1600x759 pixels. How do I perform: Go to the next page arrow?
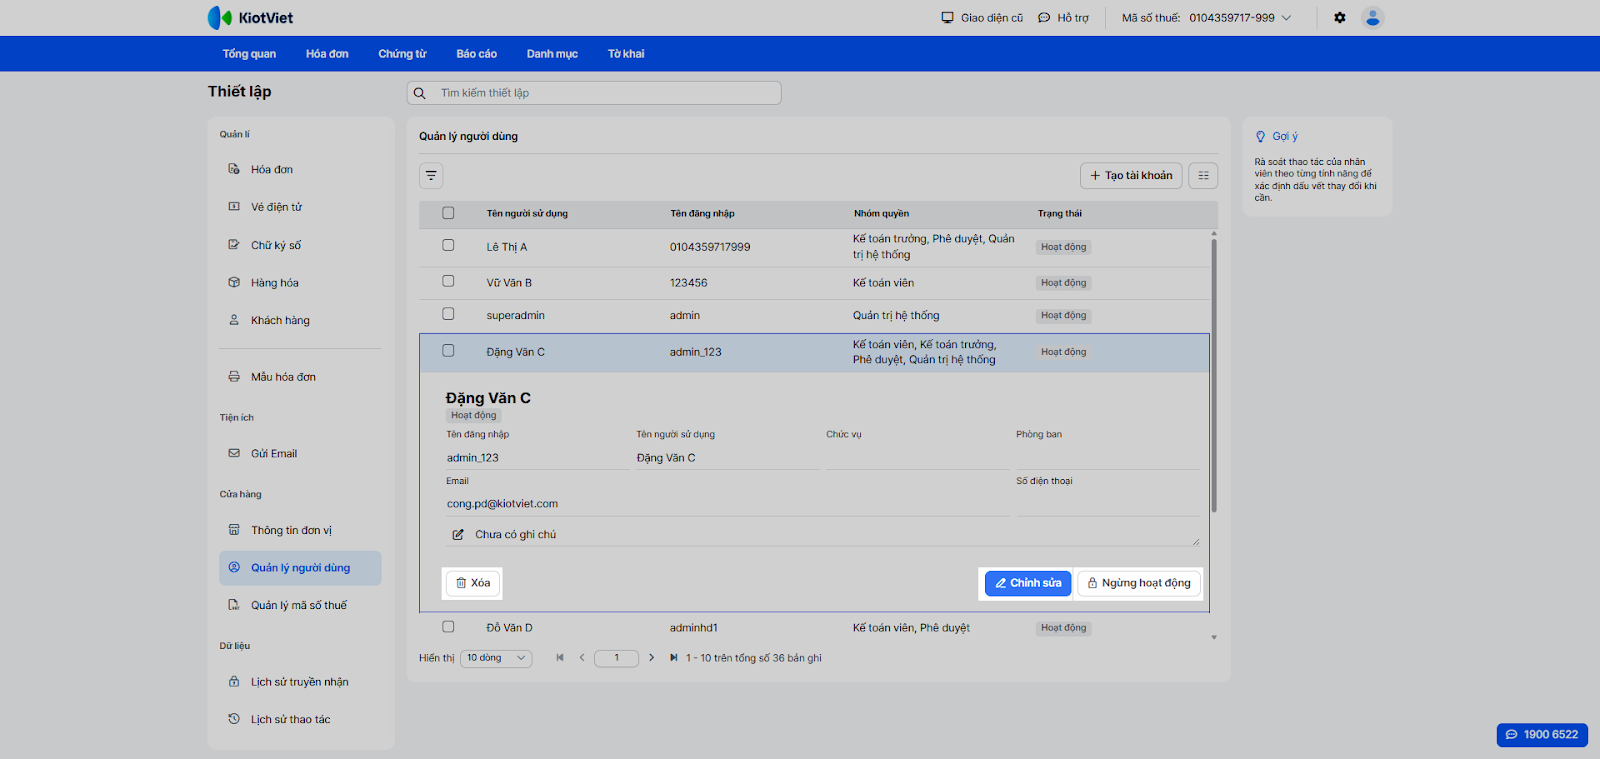click(651, 658)
